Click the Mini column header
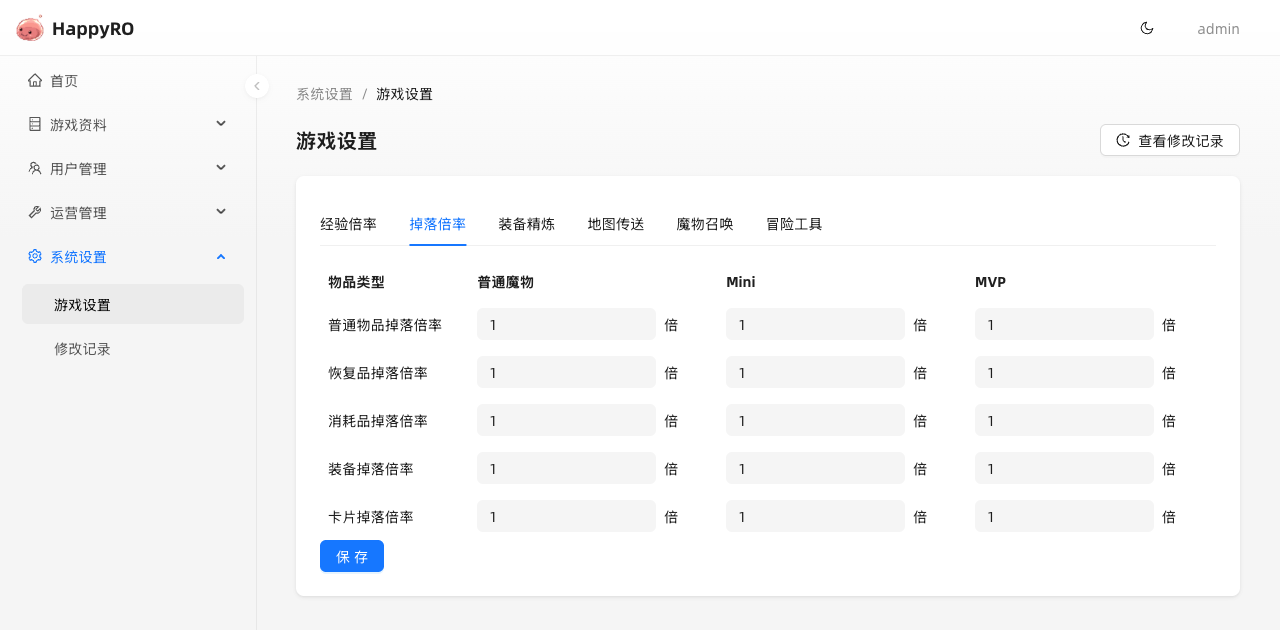Image resolution: width=1280 pixels, height=630 pixels. [x=740, y=282]
